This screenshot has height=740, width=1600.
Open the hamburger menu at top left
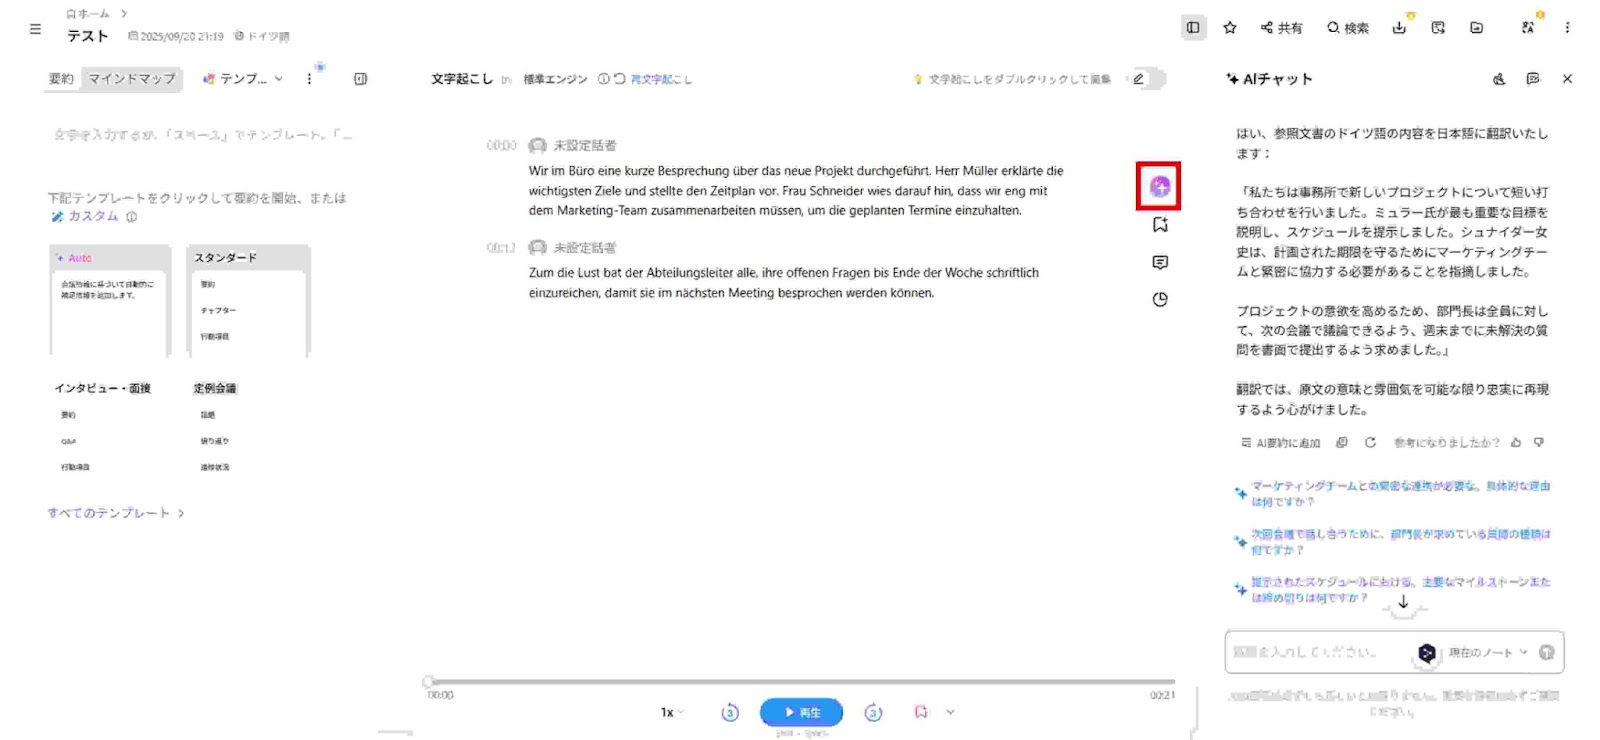pyautogui.click(x=35, y=29)
